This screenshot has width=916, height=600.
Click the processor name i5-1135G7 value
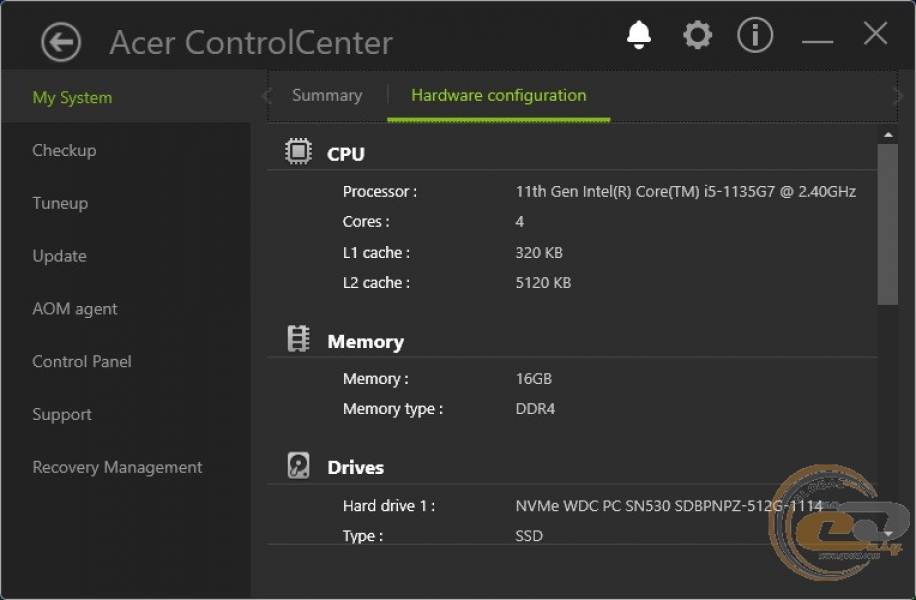point(686,192)
